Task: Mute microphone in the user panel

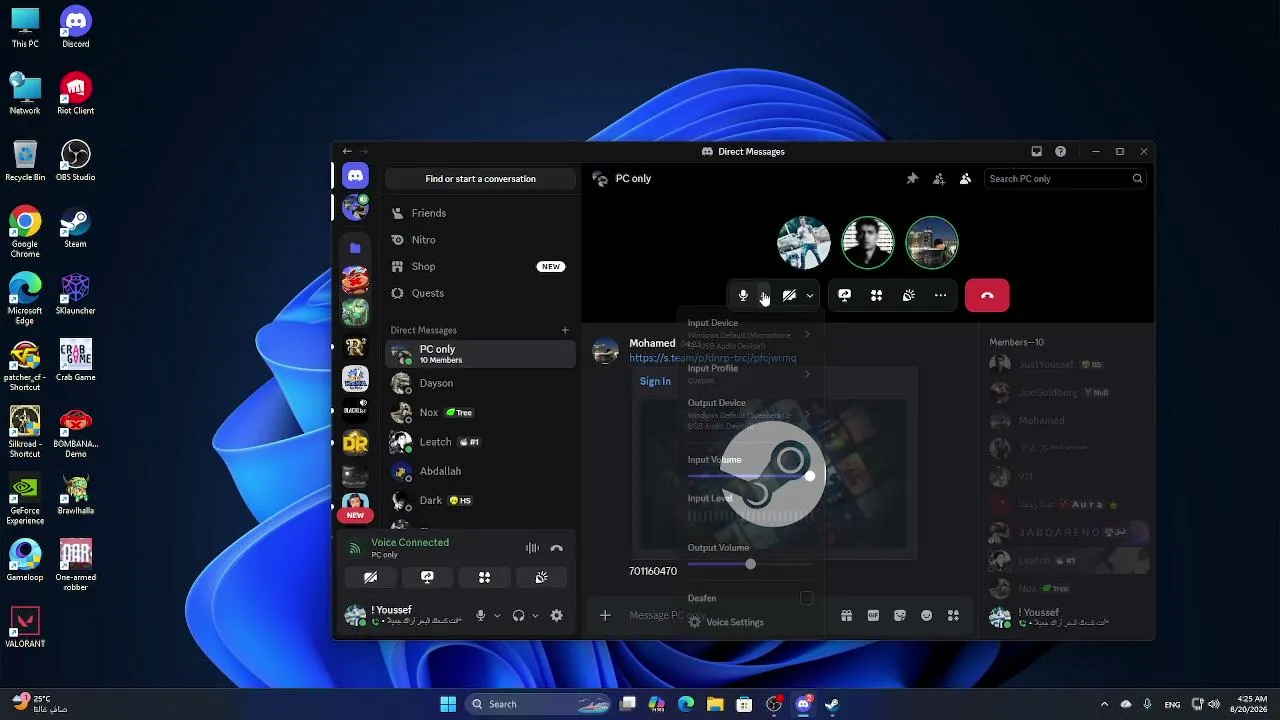Action: [481, 616]
